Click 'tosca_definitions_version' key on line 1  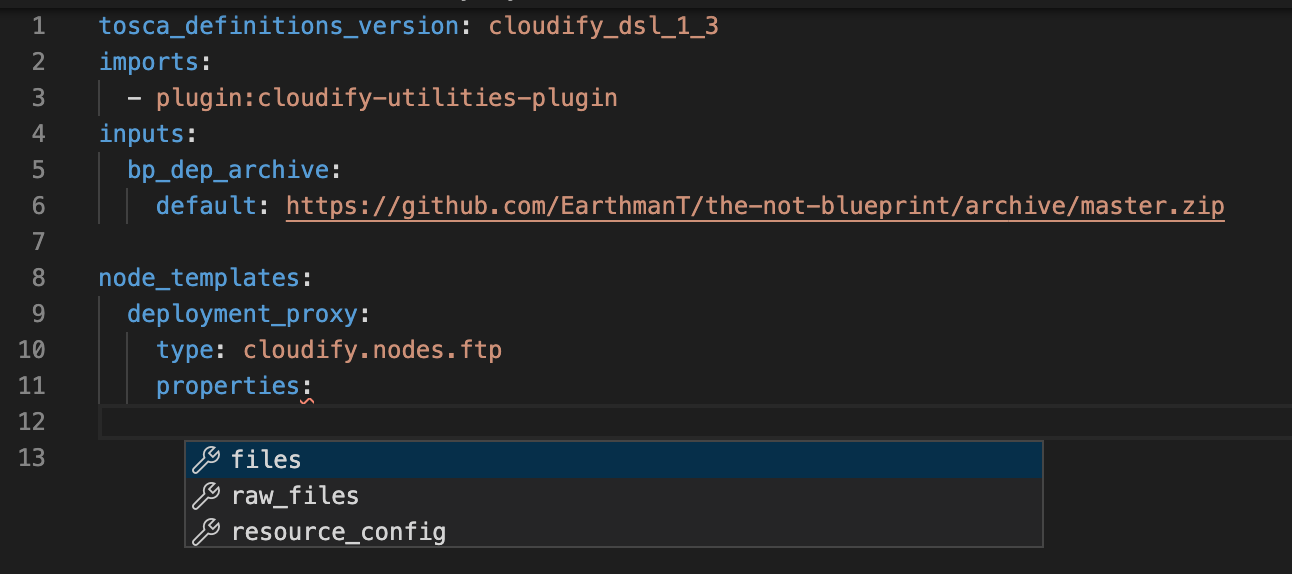point(279,26)
